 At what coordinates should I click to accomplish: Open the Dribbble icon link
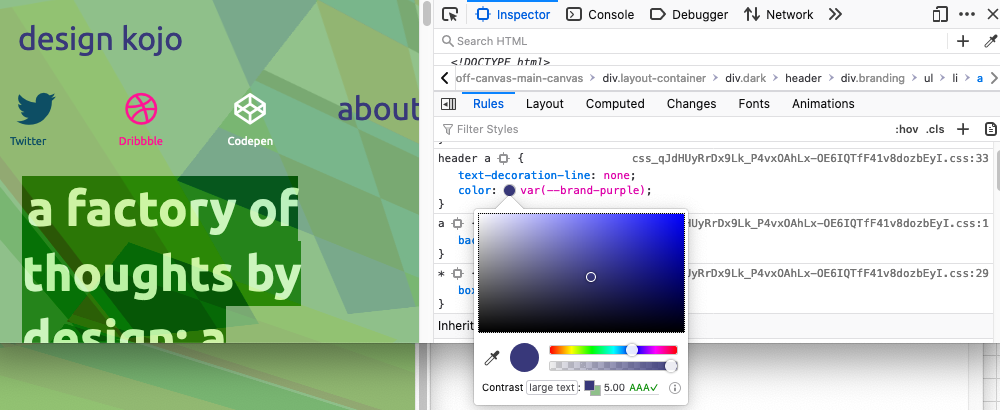[x=141, y=108]
